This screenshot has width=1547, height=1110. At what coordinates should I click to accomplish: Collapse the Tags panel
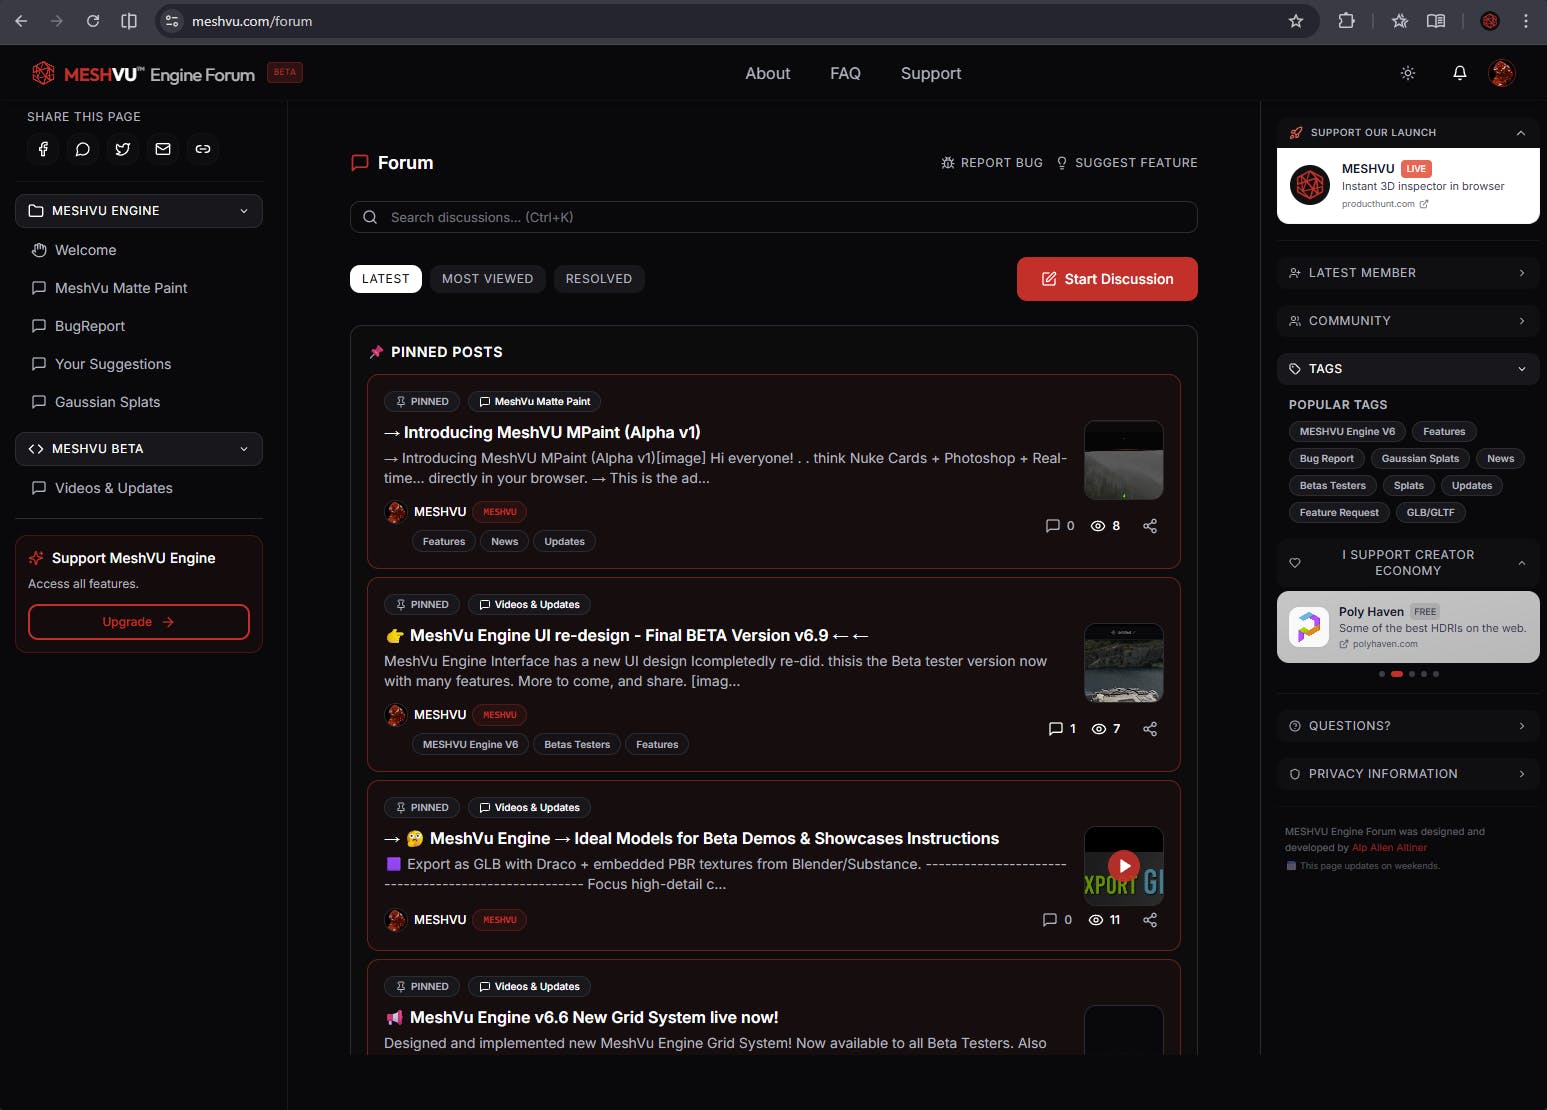pos(1408,369)
